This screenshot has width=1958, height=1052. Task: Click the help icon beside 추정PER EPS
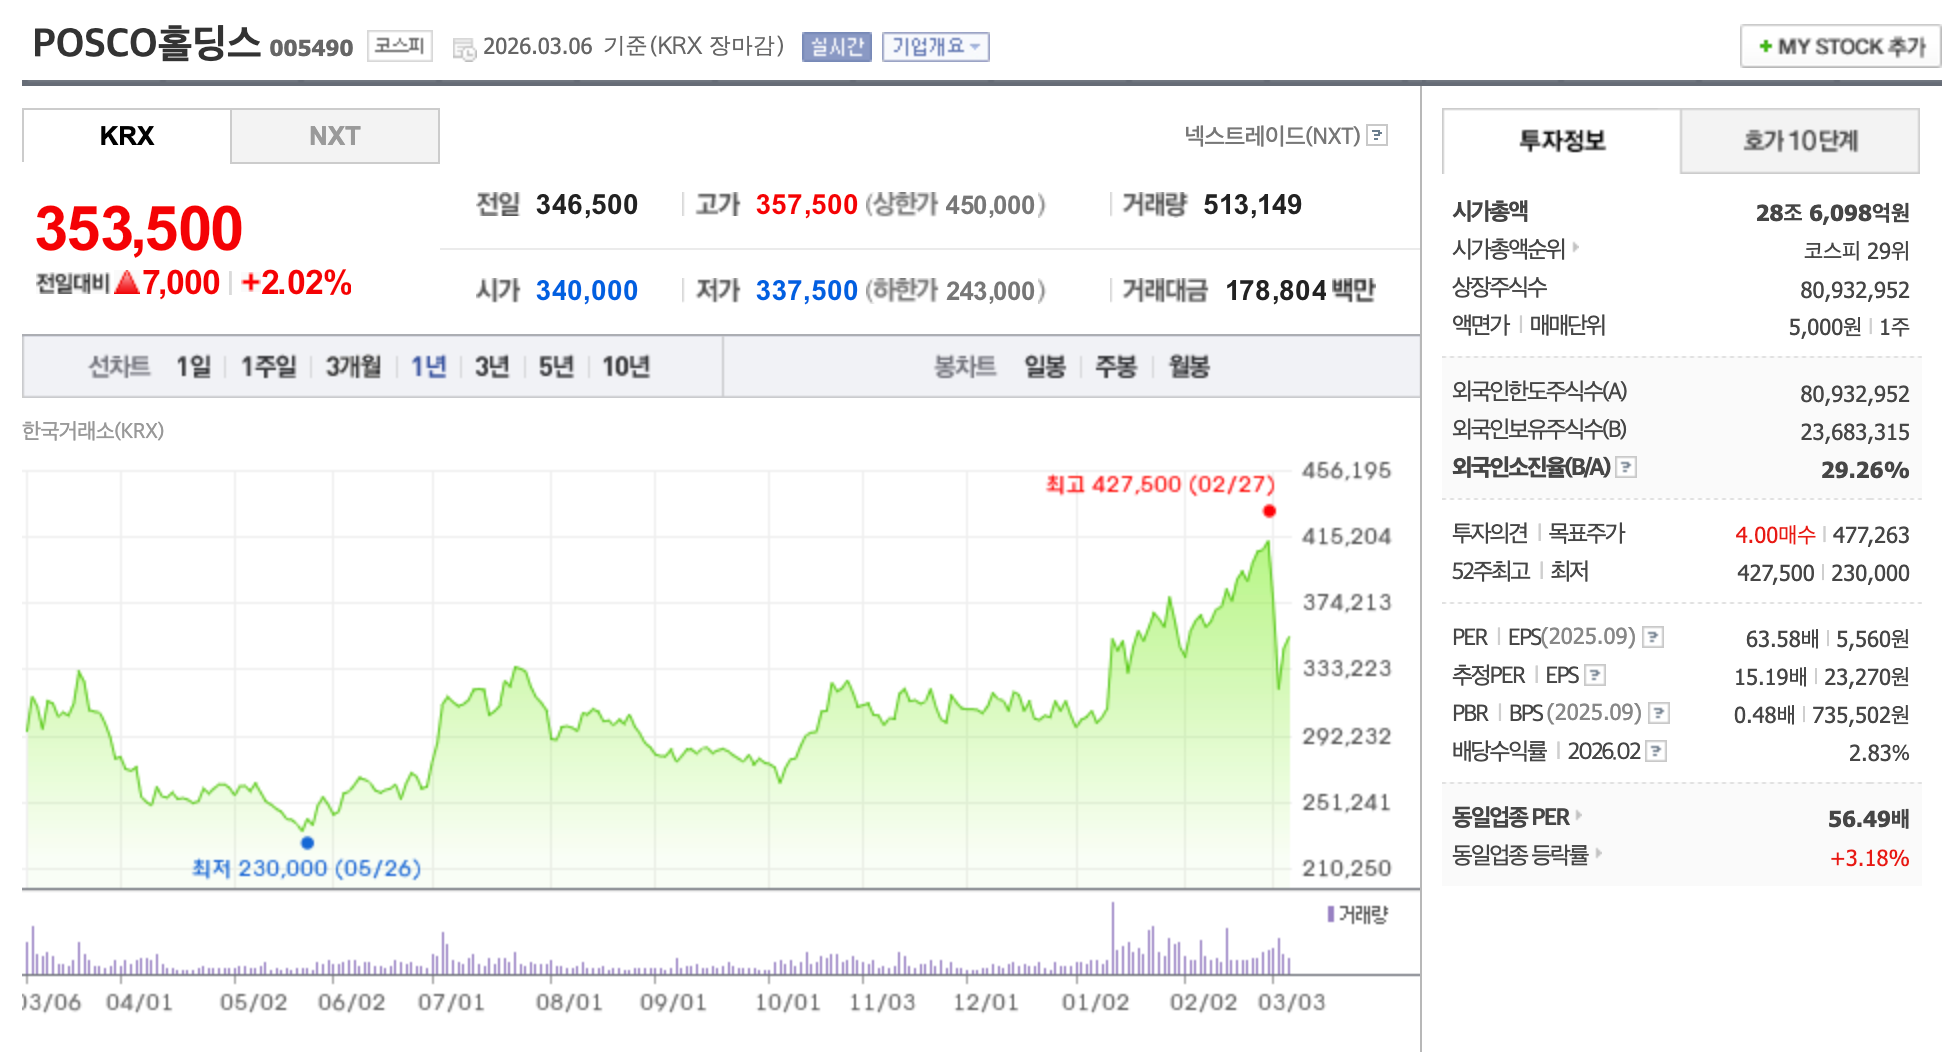1595,675
